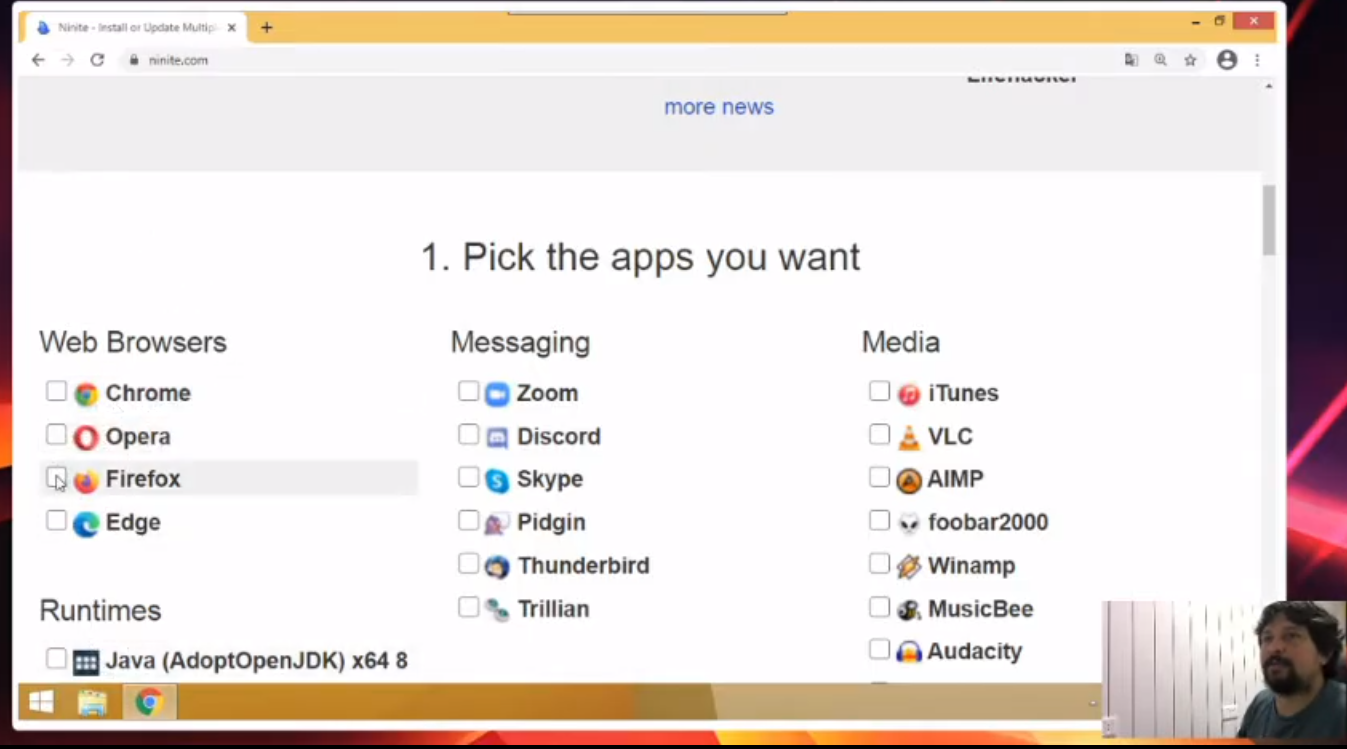1347x749 pixels.
Task: Click the page vertical scrollbar thumb
Action: 1269,220
